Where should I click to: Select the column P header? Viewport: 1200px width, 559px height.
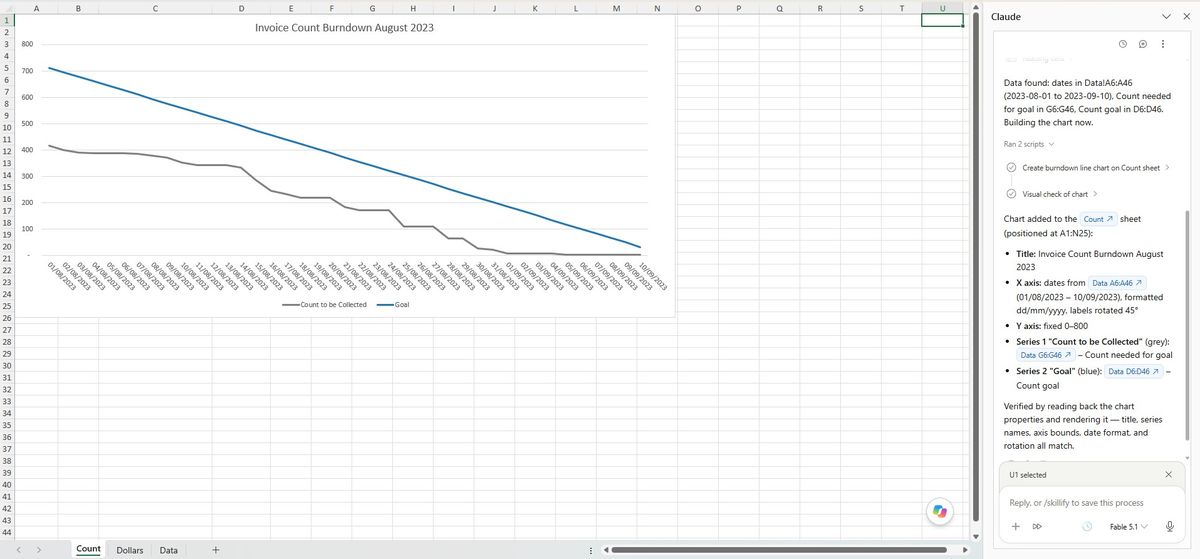pos(738,6)
